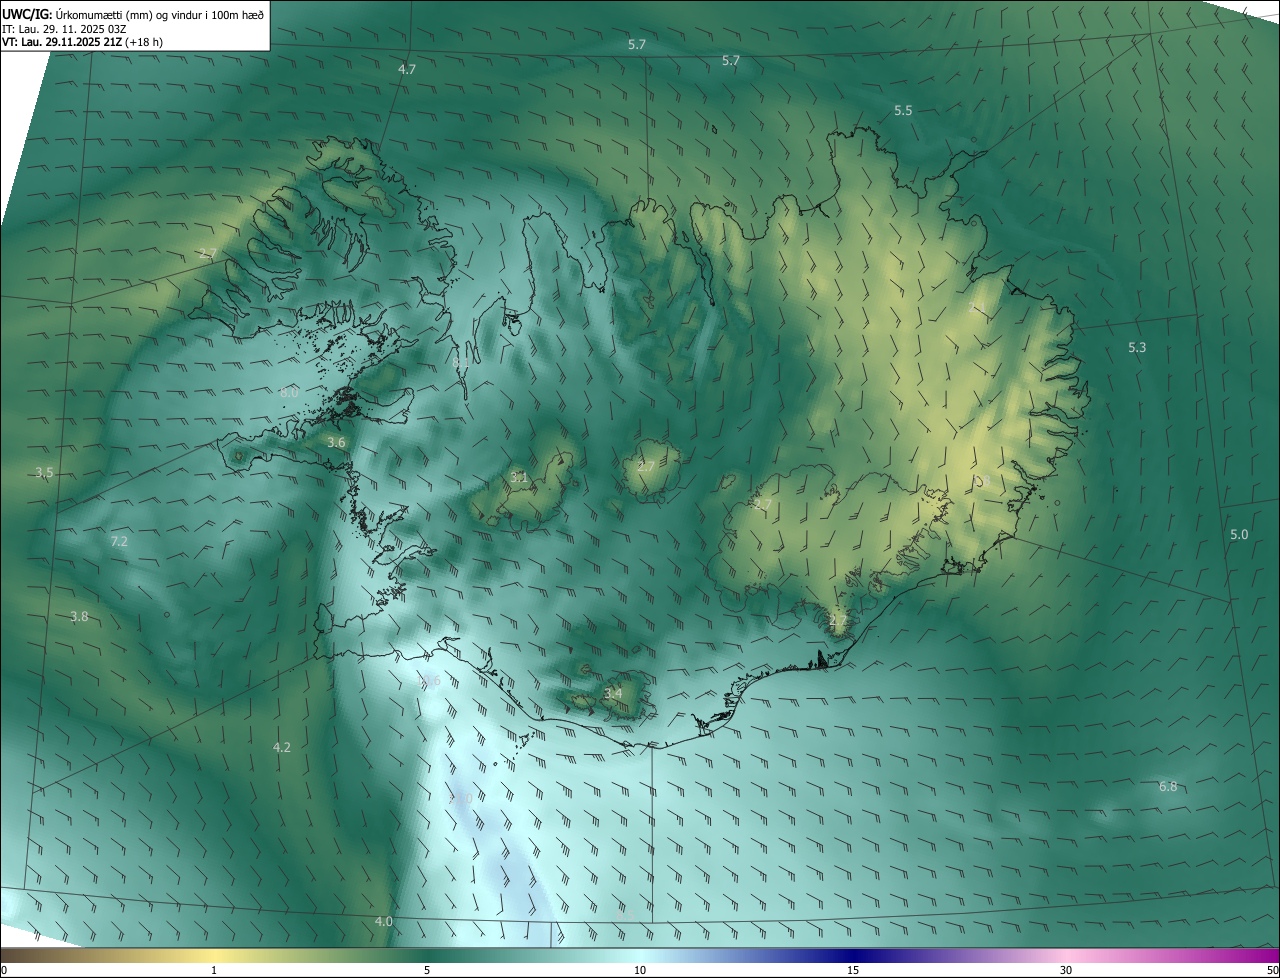This screenshot has height=978, width=1280.
Task: Click the 7.2 value label west of Iceland
Action: click(119, 541)
